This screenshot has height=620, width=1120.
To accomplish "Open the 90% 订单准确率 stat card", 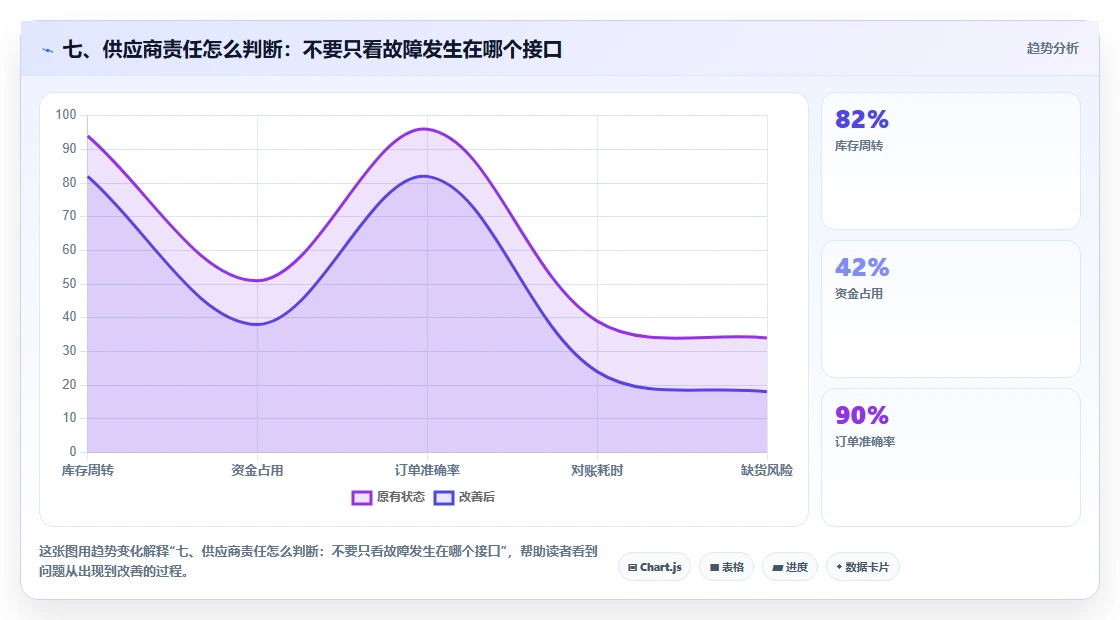I will click(951, 457).
